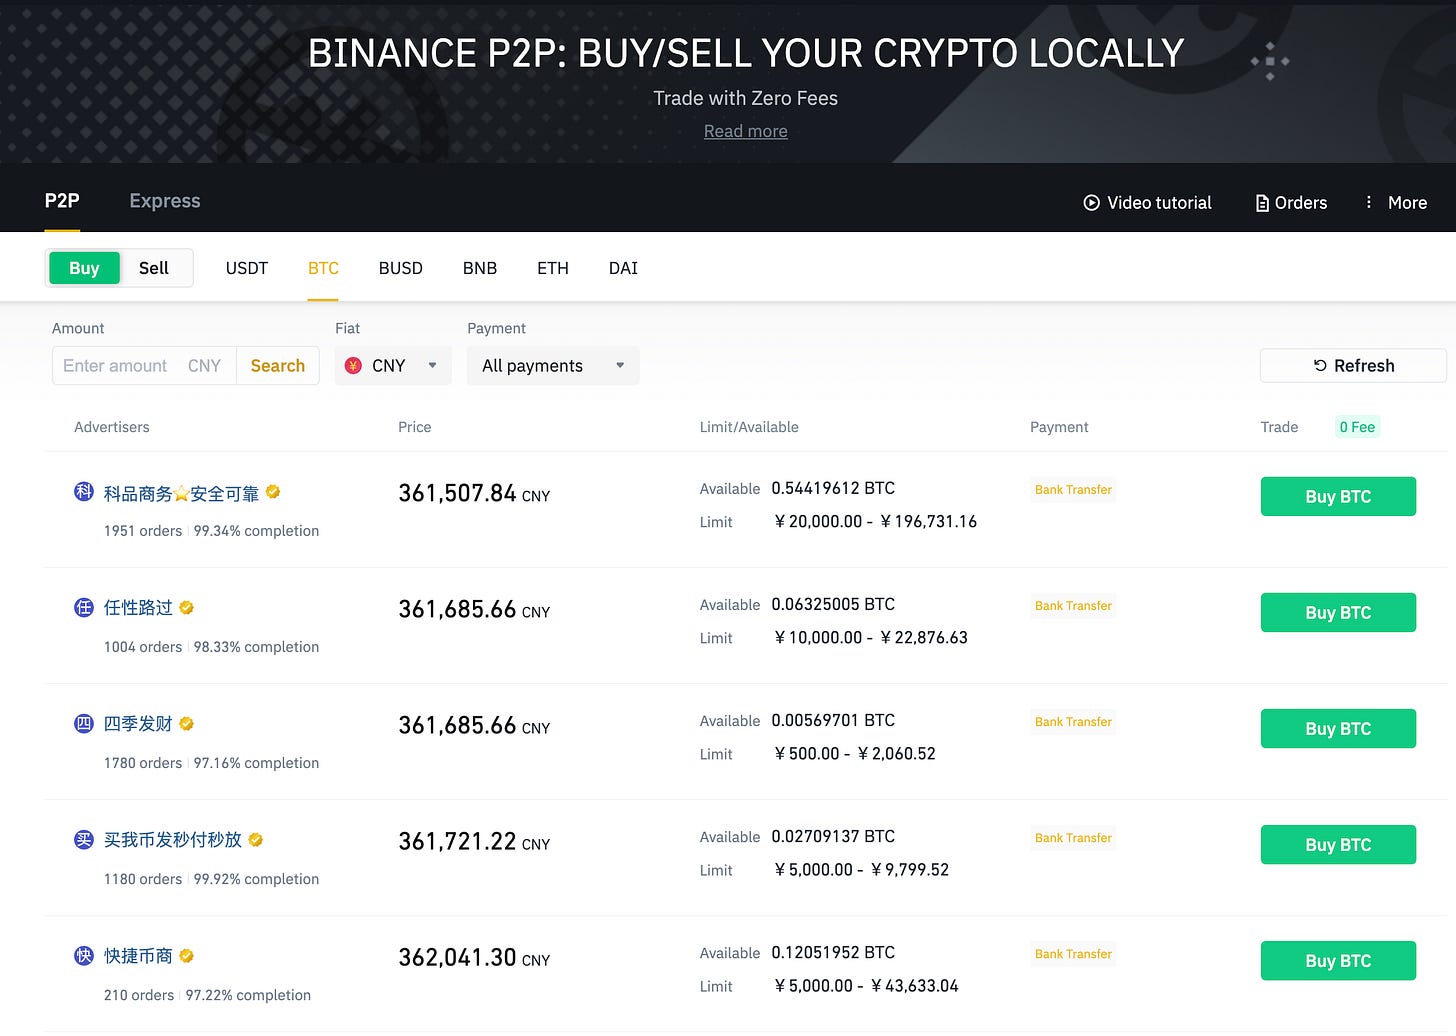
Task: Expand the All payments dropdown
Action: (x=553, y=366)
